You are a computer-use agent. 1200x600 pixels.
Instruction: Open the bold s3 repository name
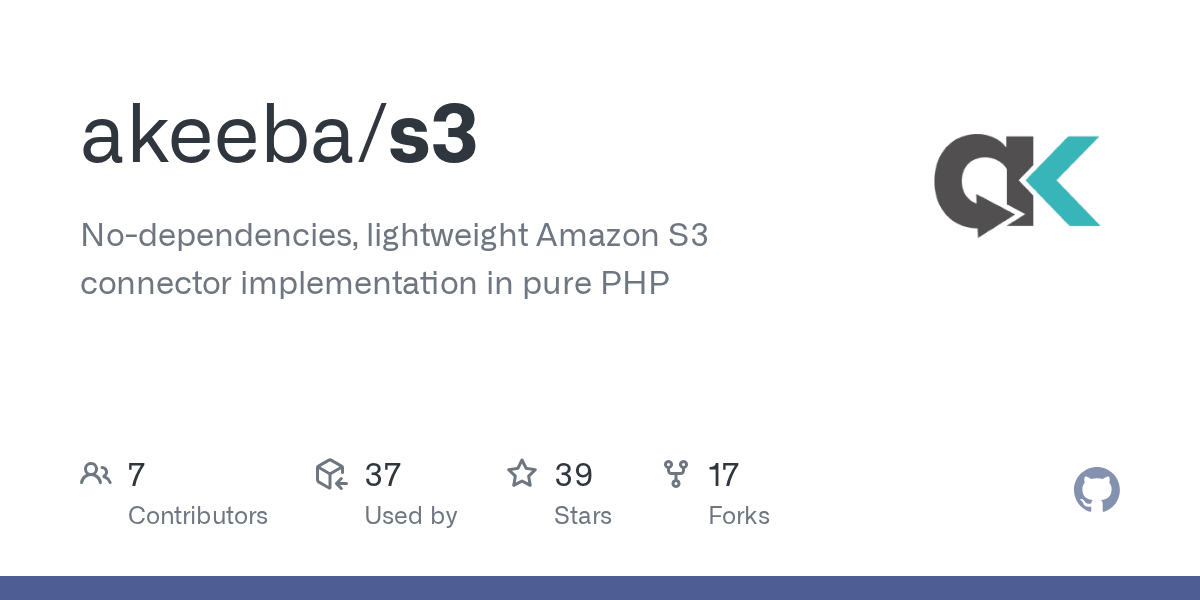(433, 137)
